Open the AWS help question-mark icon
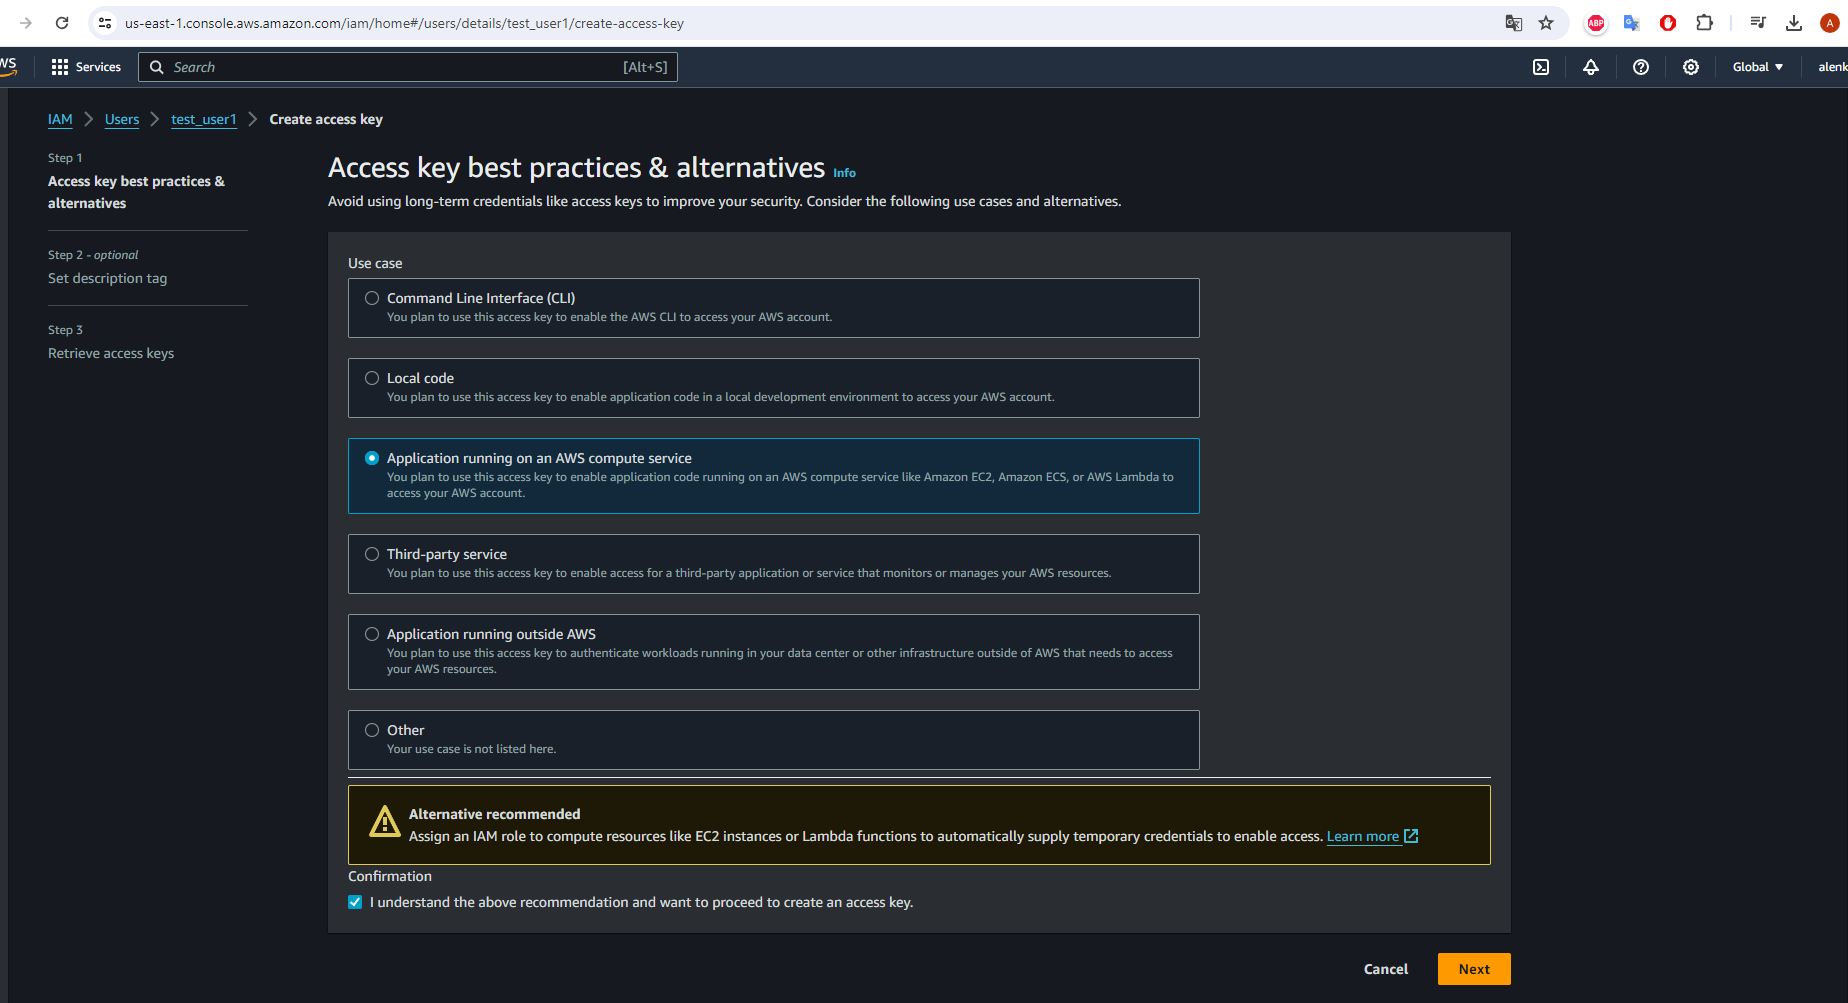 pos(1641,67)
